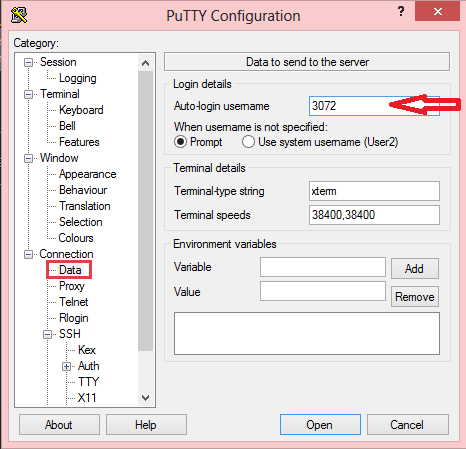Open Selection settings category
Viewport: 466px width, 449px height.
coord(80,222)
